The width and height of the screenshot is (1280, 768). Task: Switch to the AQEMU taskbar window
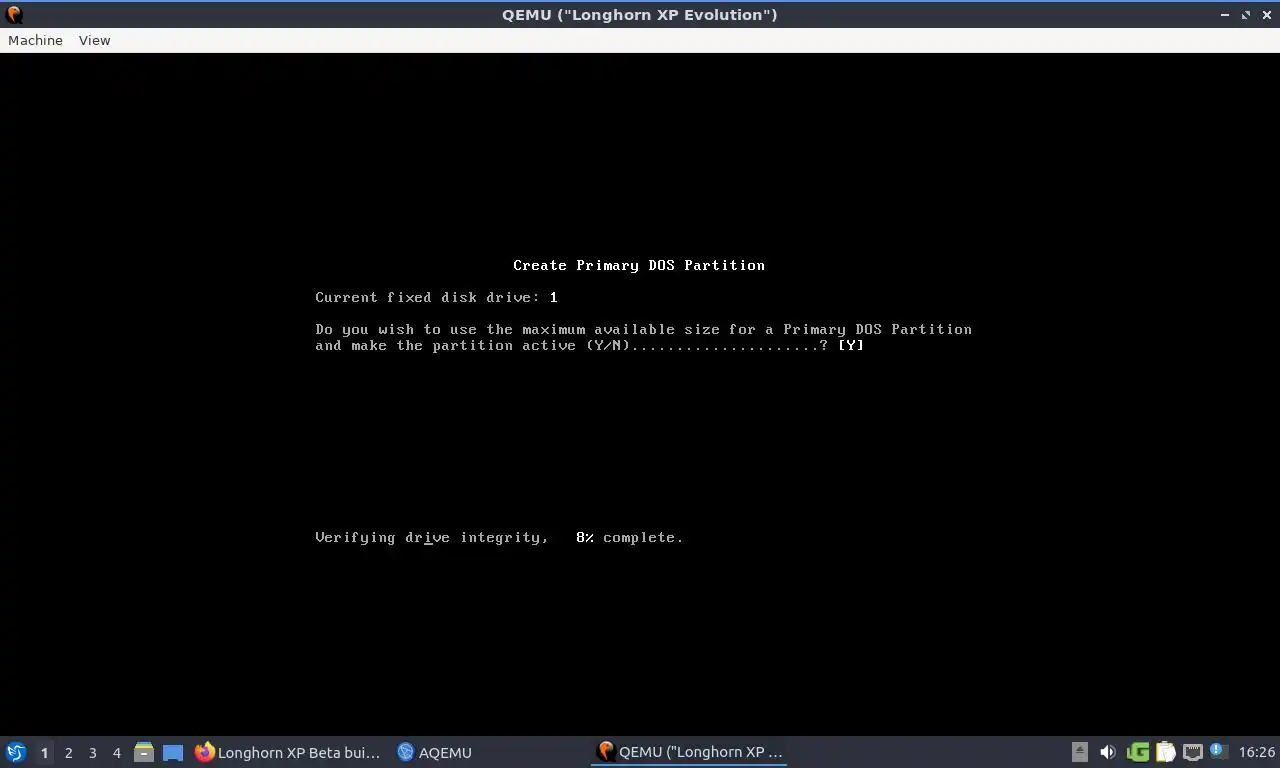[x=435, y=752]
